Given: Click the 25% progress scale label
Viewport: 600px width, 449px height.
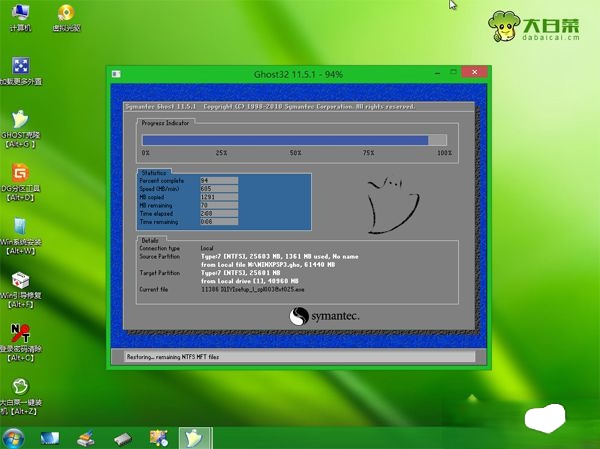Looking at the screenshot, I should [221, 153].
